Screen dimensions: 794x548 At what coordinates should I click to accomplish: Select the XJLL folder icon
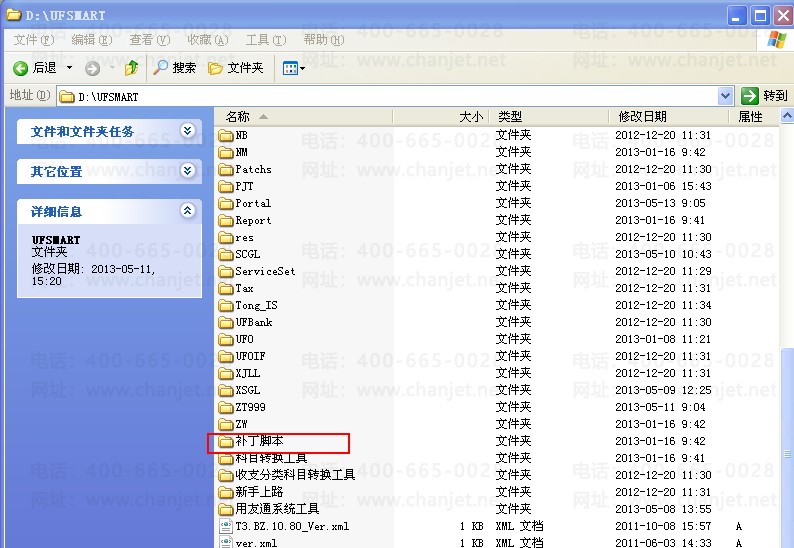226,374
